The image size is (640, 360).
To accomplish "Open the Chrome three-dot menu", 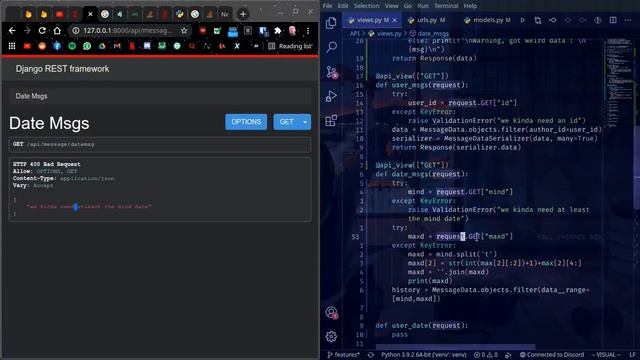I will pyautogui.click(x=308, y=31).
